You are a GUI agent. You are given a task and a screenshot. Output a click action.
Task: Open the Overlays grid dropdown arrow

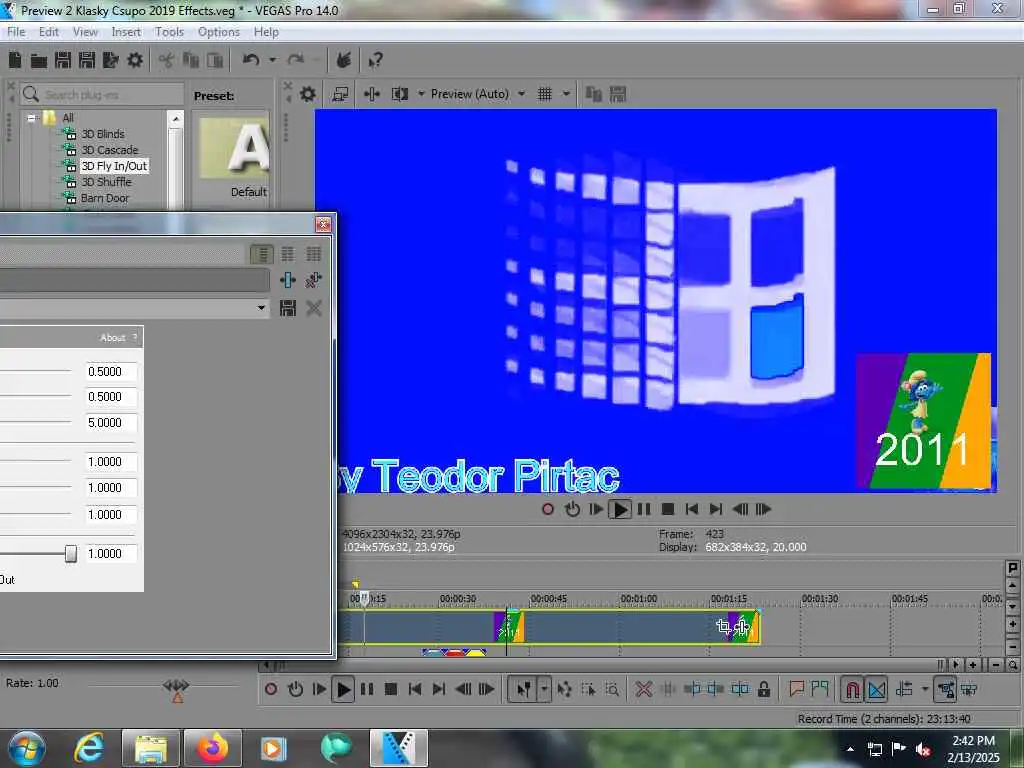coord(566,94)
